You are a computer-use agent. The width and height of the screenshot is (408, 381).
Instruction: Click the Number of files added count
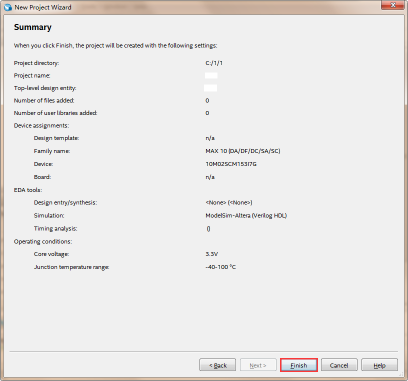coord(207,101)
